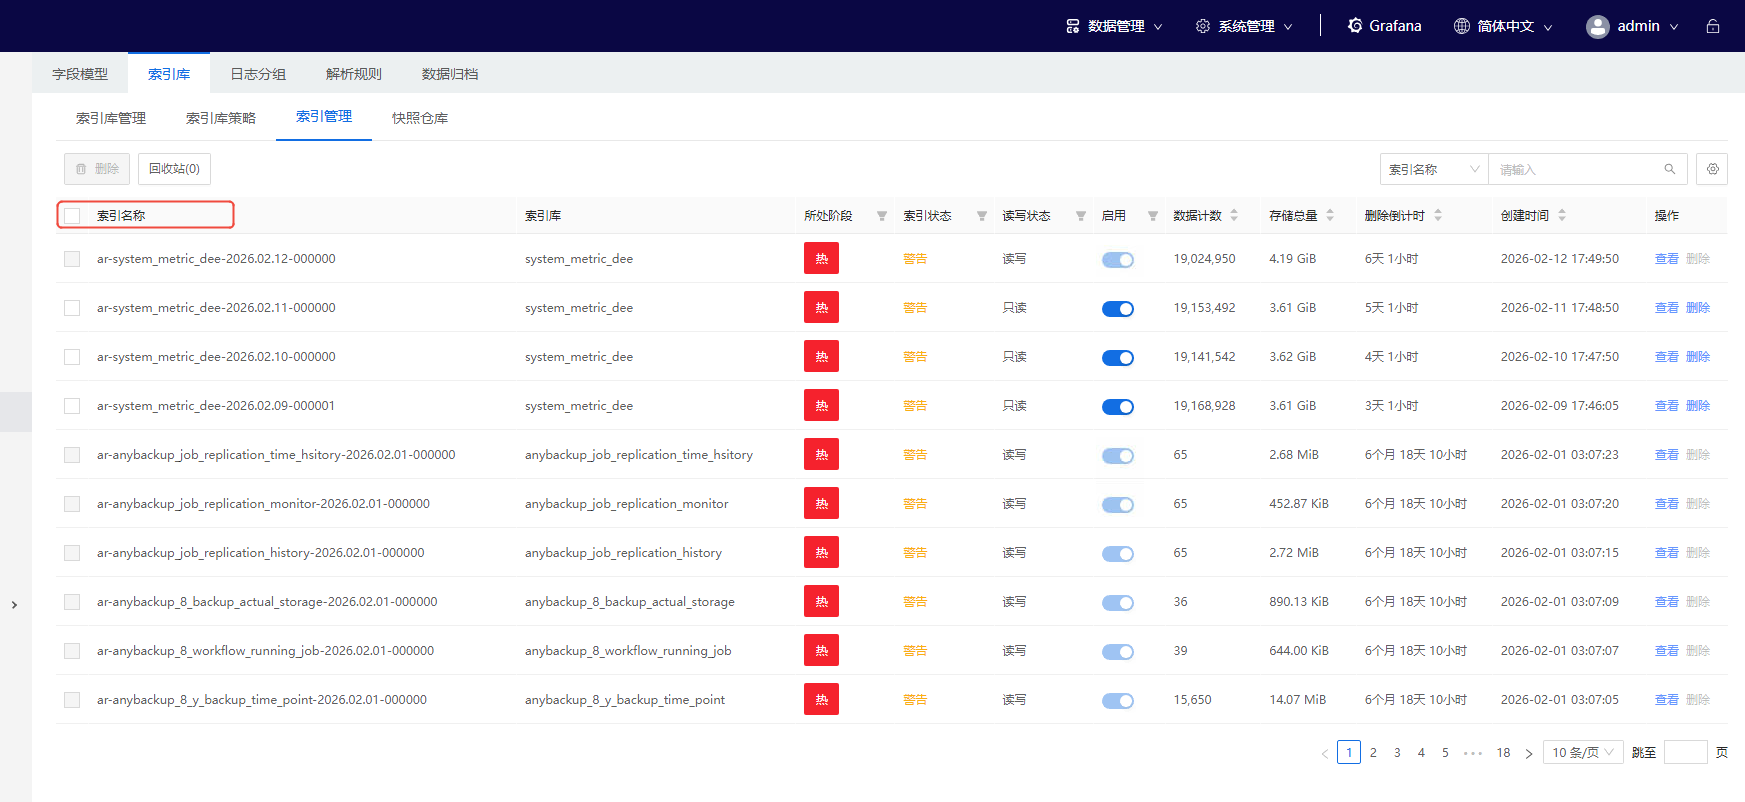Toggle 启用 switch for 2026.02.09 index
Viewport: 1745px width, 802px height.
[1118, 407]
